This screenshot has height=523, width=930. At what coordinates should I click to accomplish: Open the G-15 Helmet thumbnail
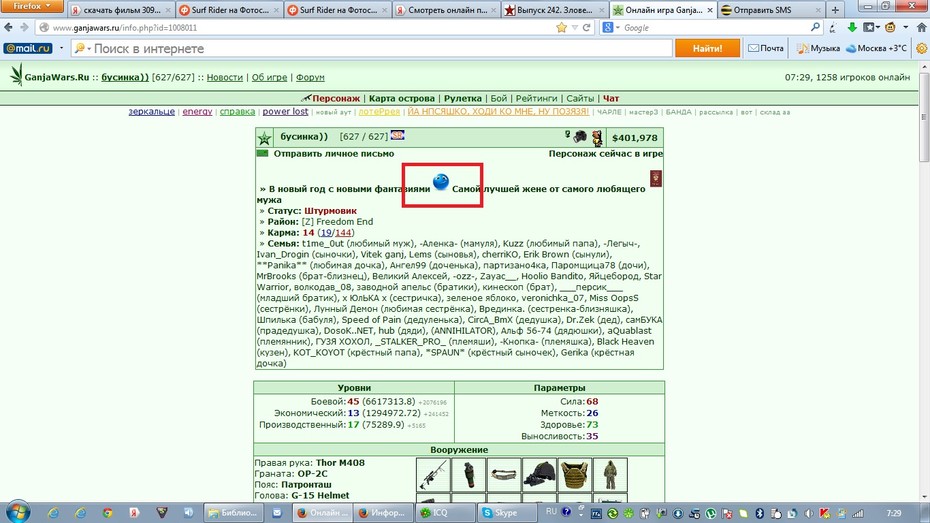pyautogui.click(x=539, y=475)
